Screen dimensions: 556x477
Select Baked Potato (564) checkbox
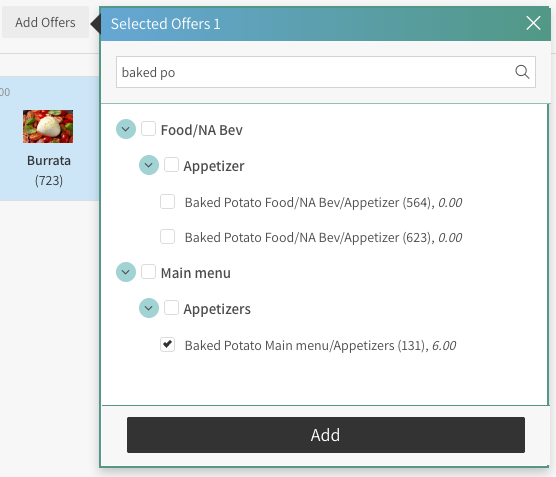[x=167, y=201]
